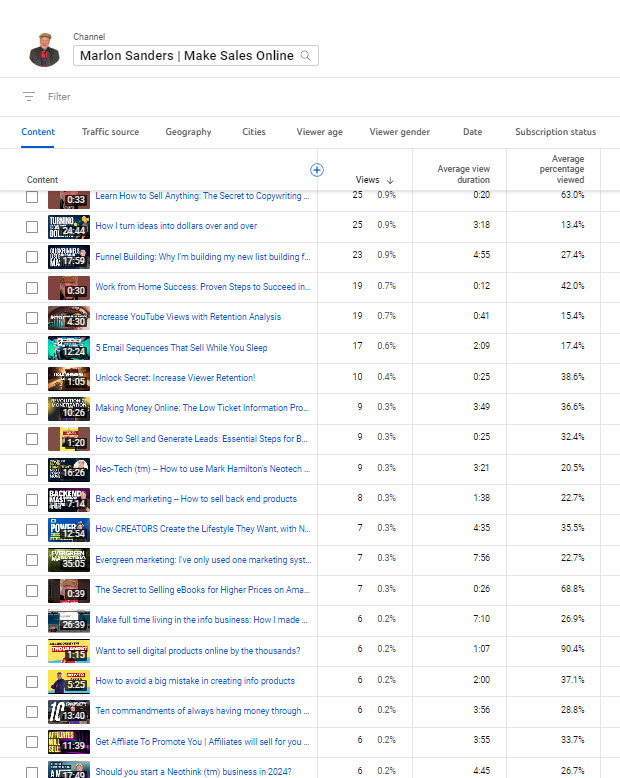
Task: Check Get Affiliate To Promote You checkbox
Action: pyautogui.click(x=32, y=742)
